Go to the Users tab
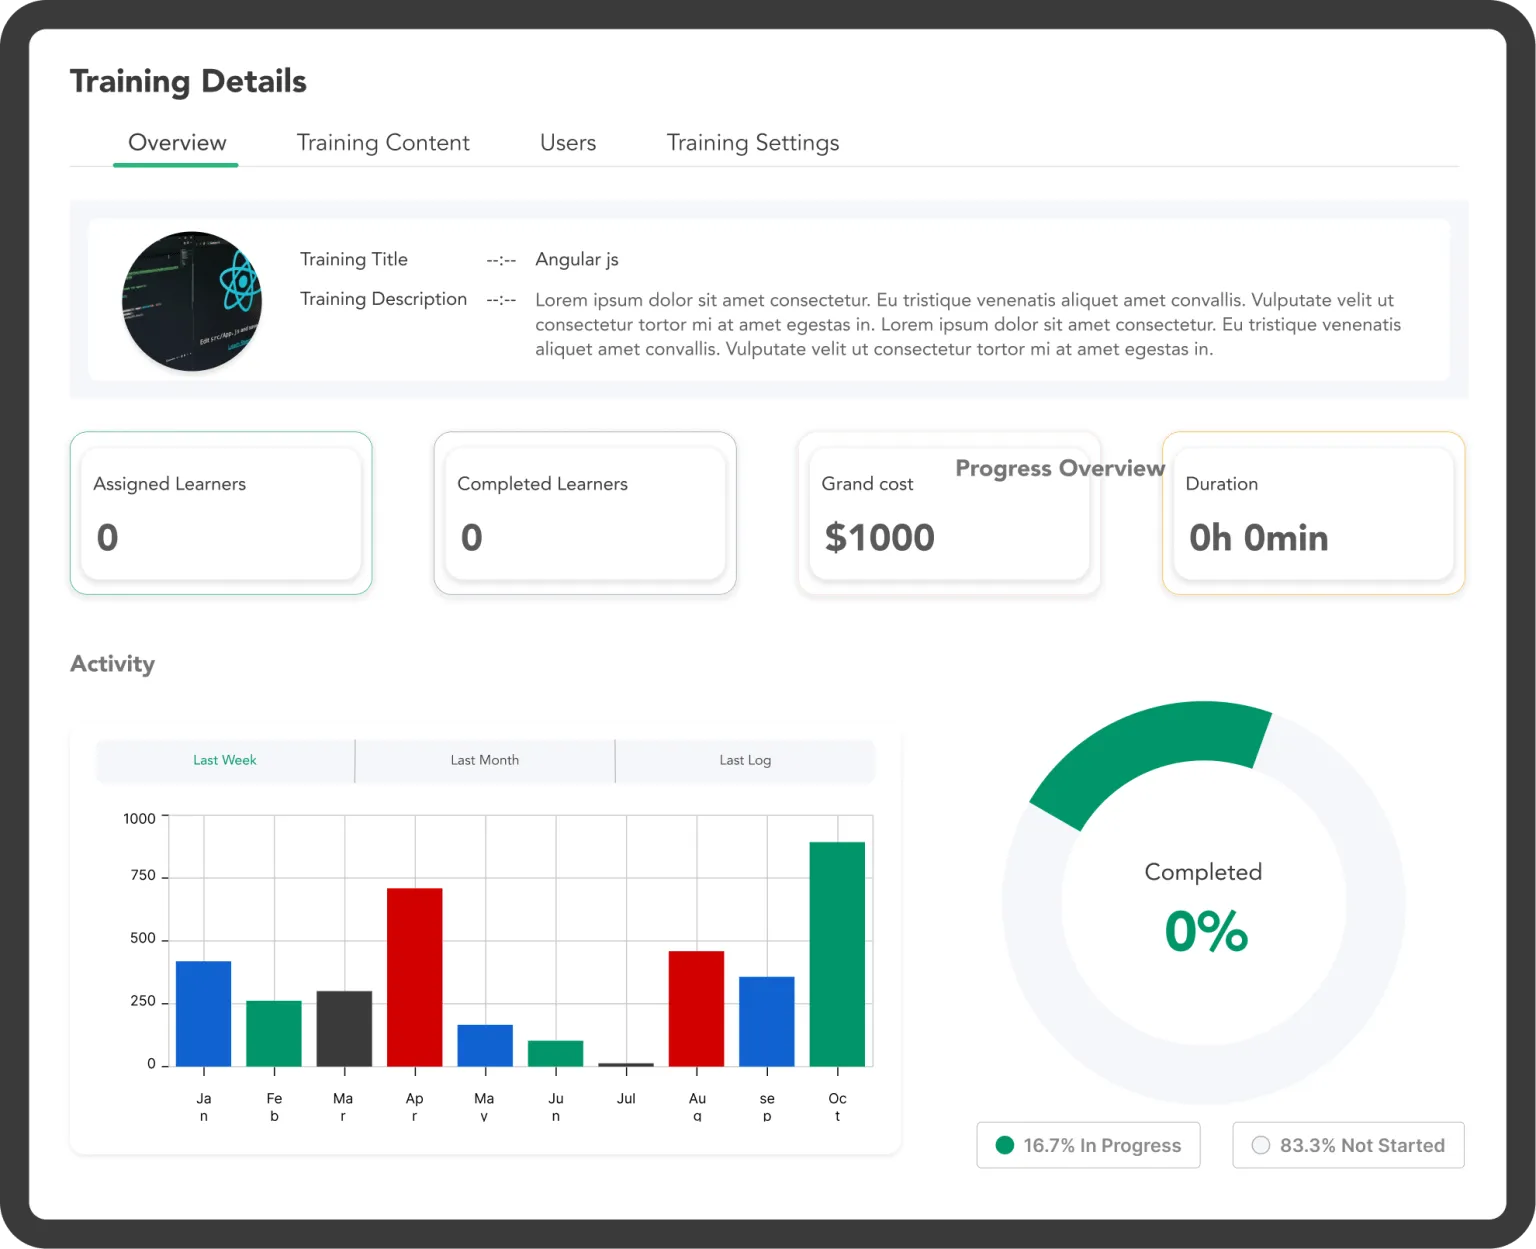Image resolution: width=1536 pixels, height=1249 pixels. (568, 143)
